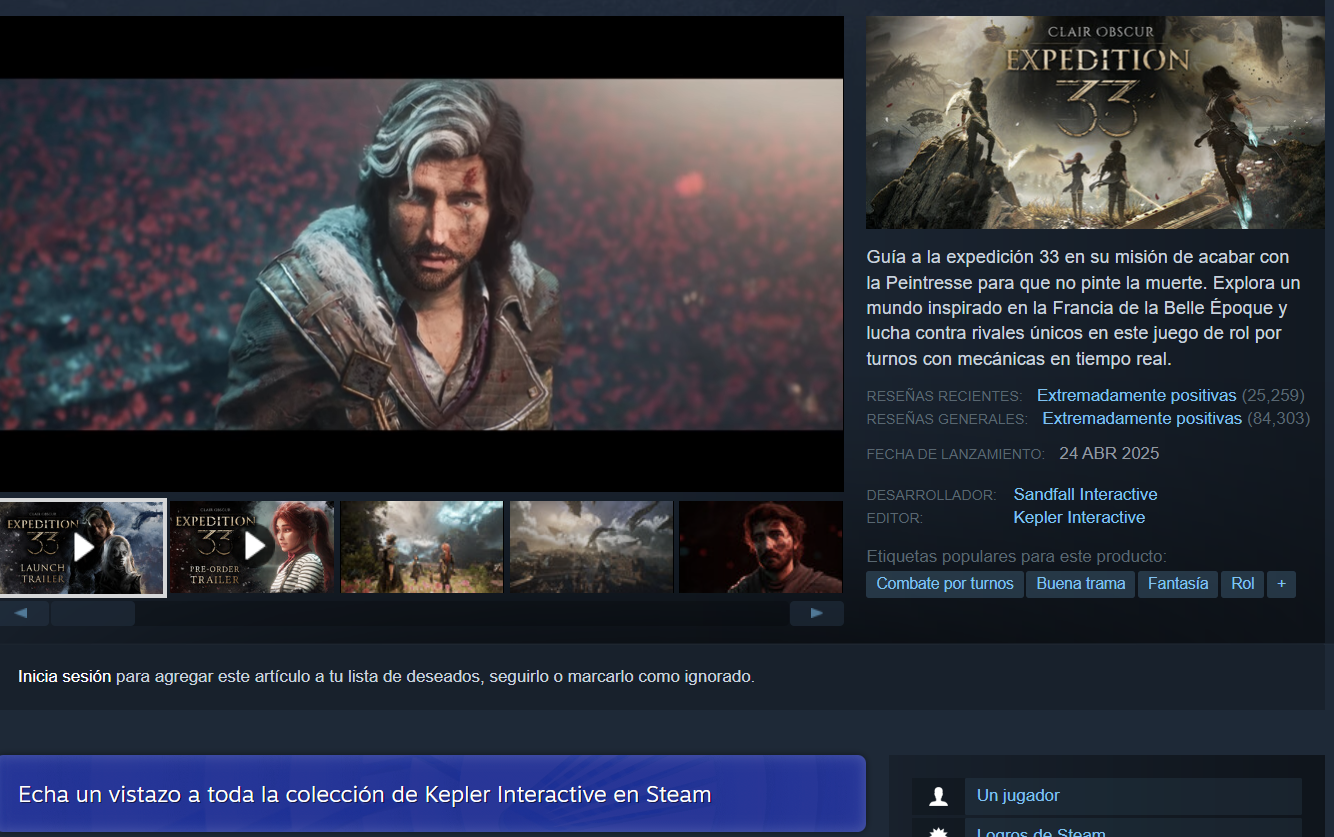This screenshot has width=1334, height=837.
Task: Click the game description paragraph
Action: [1084, 308]
